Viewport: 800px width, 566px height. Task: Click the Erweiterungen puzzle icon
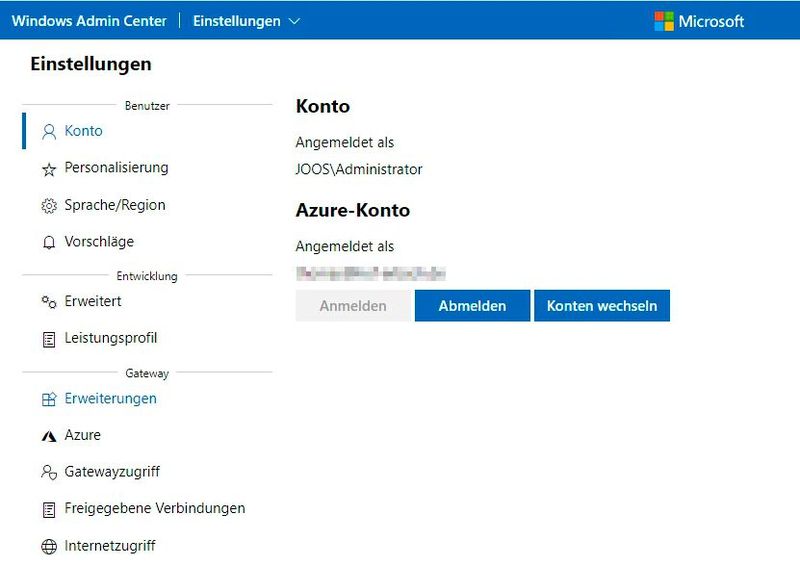pyautogui.click(x=49, y=399)
